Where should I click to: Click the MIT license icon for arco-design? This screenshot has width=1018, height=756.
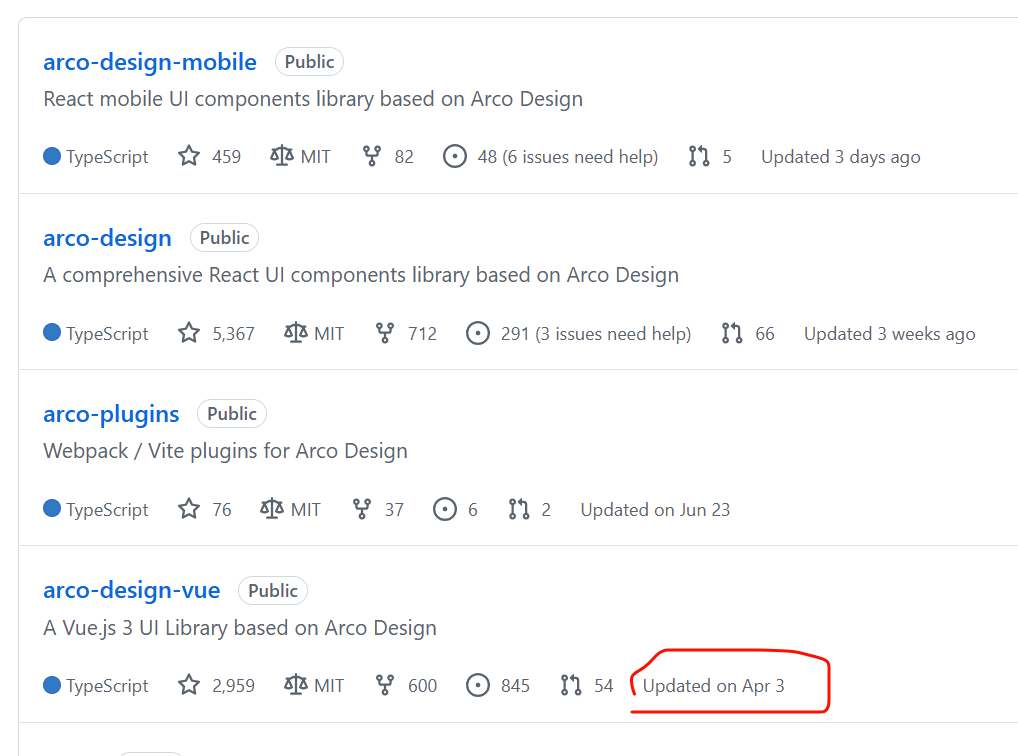[x=295, y=333]
